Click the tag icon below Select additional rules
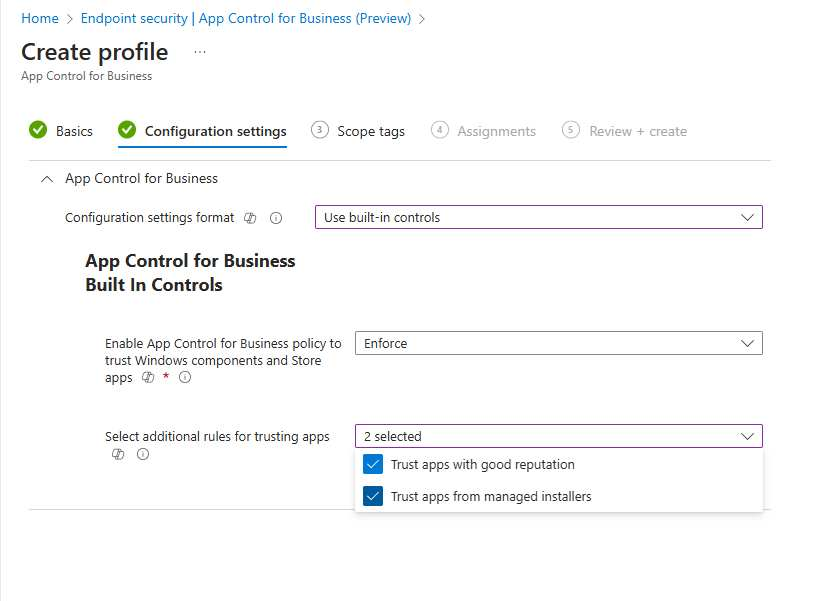This screenshot has width=835, height=601. 118,454
